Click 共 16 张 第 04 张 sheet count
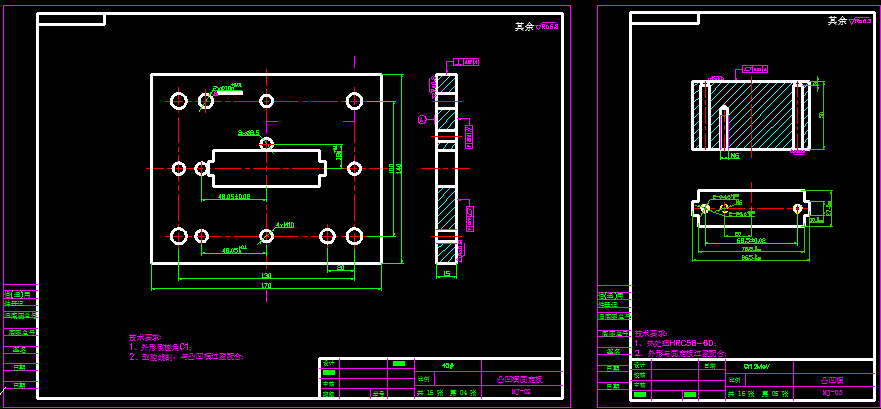This screenshot has width=881, height=409. (447, 392)
